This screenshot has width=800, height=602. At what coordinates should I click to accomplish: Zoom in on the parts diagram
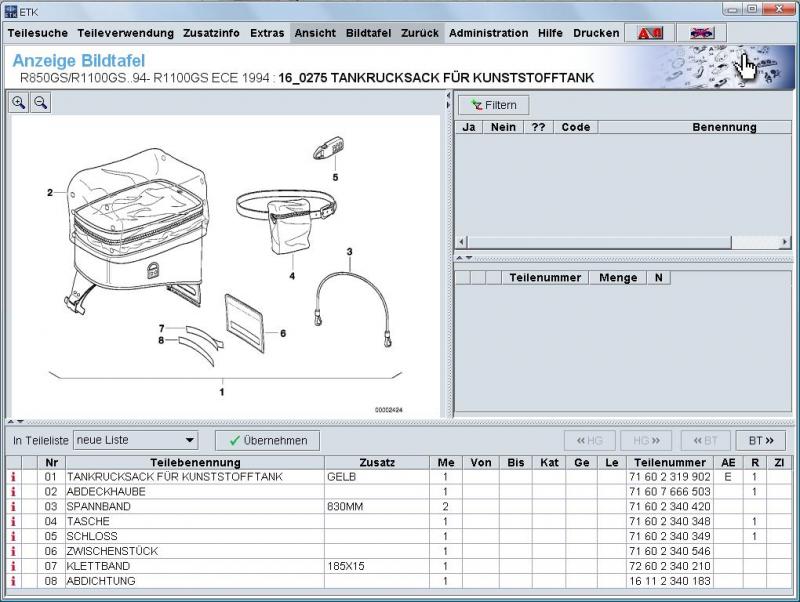pyautogui.click(x=19, y=103)
